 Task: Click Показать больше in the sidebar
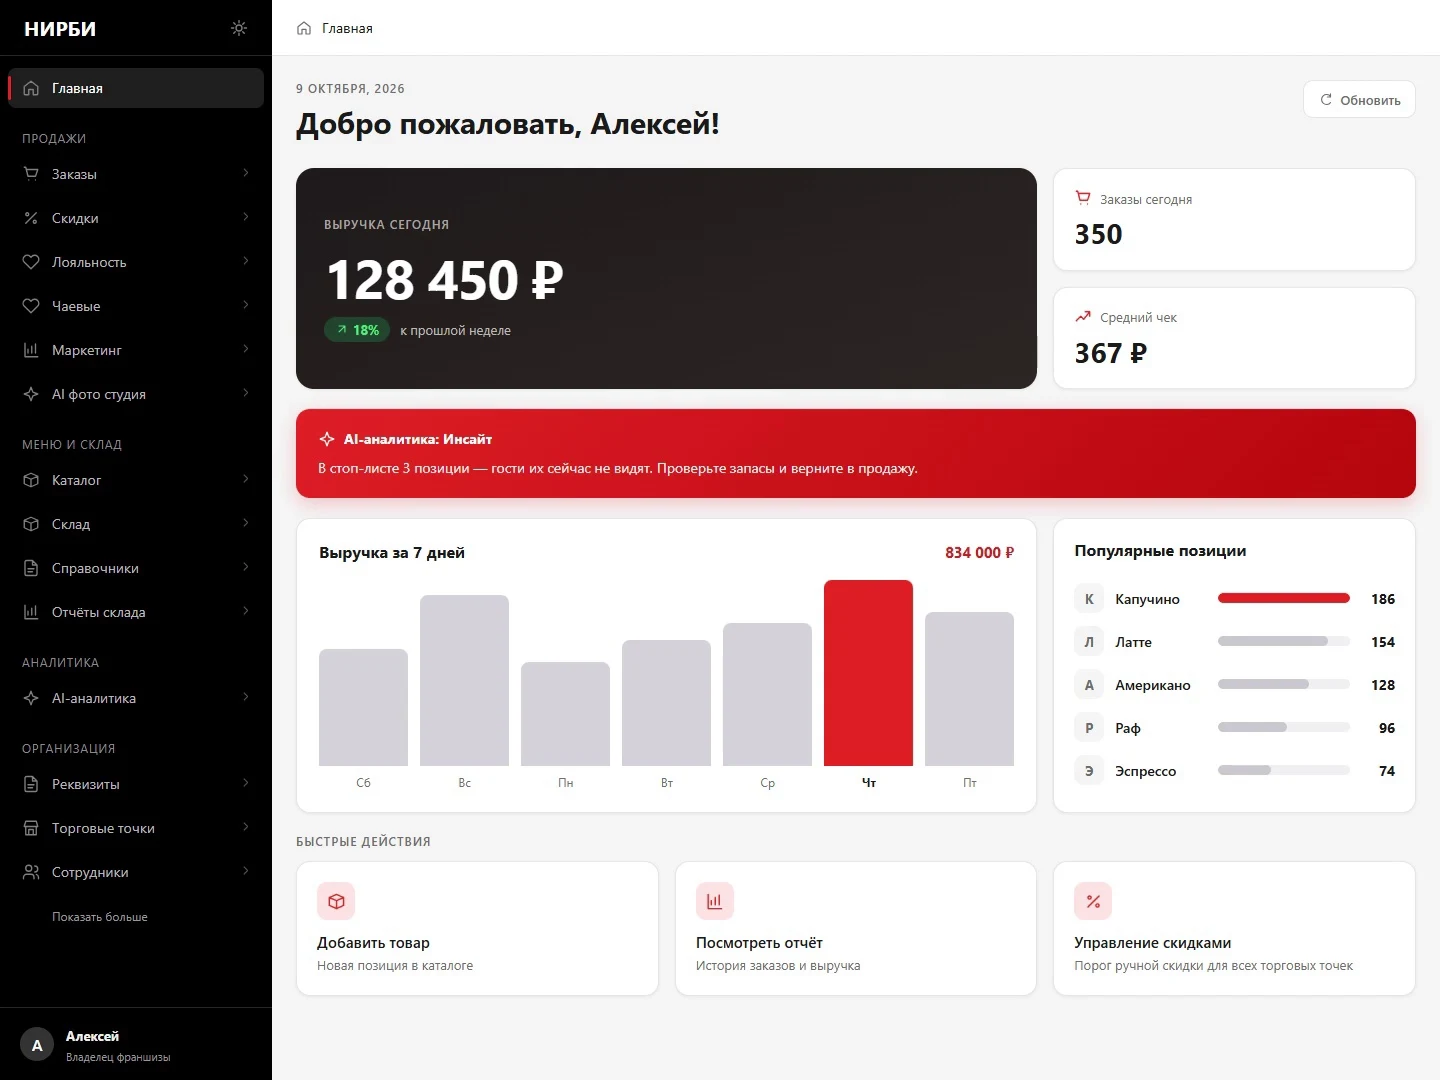100,917
